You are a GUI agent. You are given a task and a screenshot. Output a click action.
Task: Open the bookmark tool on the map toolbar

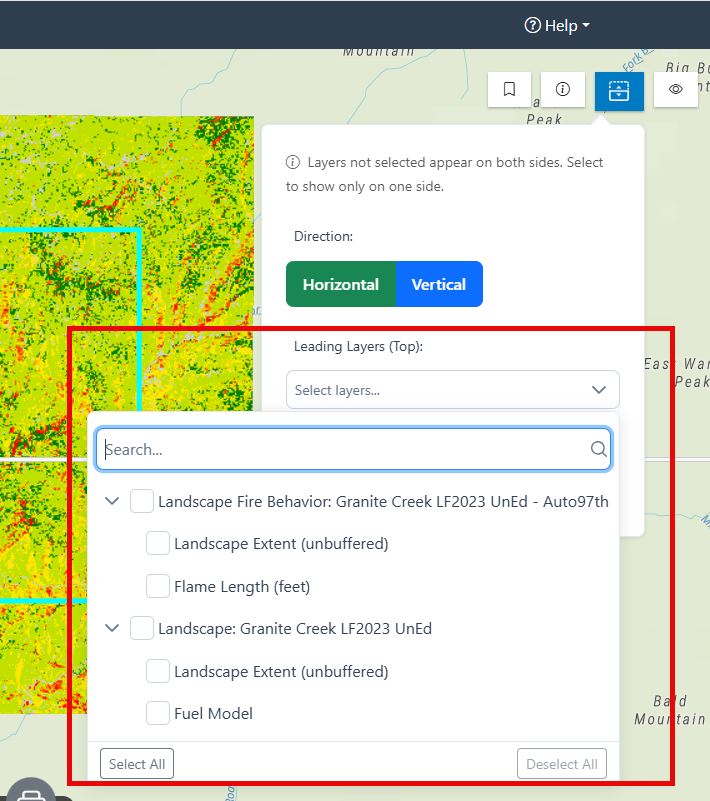pyautogui.click(x=509, y=89)
